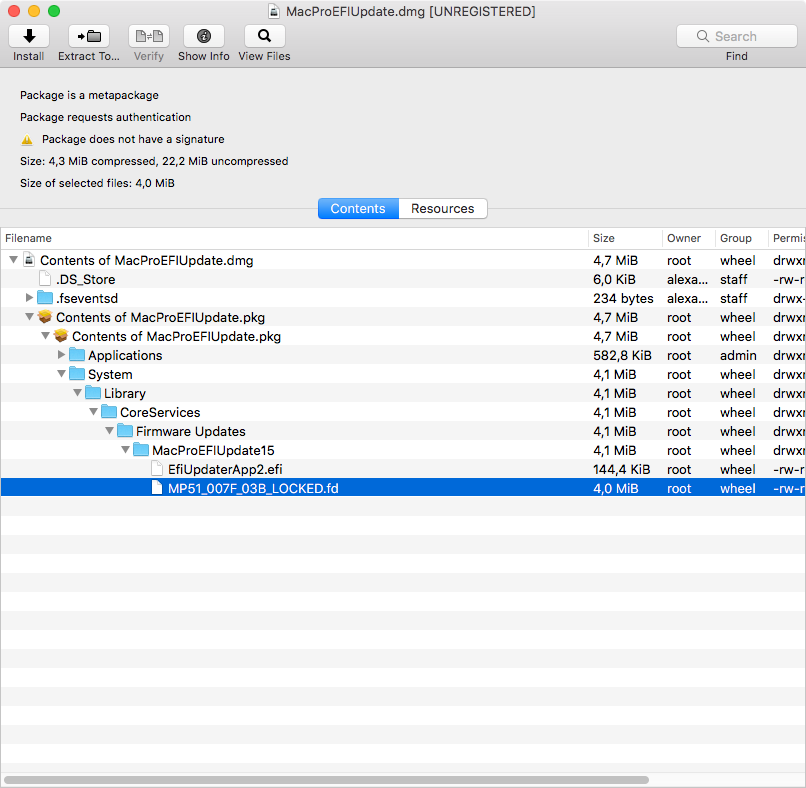Click the CoreServices folder icon

coord(109,412)
